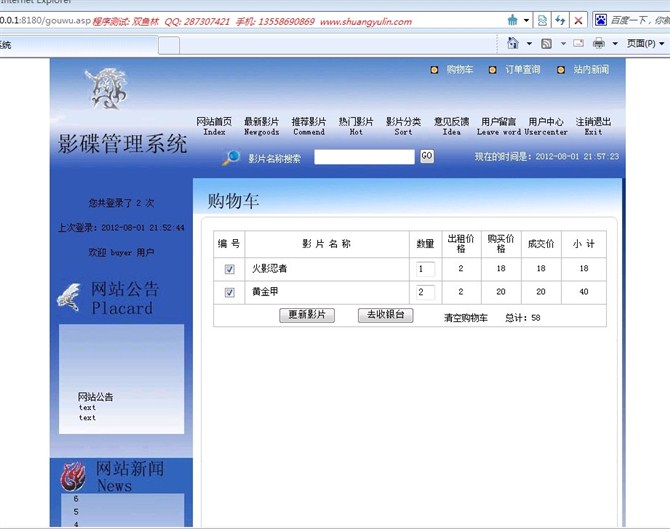This screenshot has height=529, width=670.
Task: Open 用户中心 Usercenter menu item
Action: [x=546, y=126]
